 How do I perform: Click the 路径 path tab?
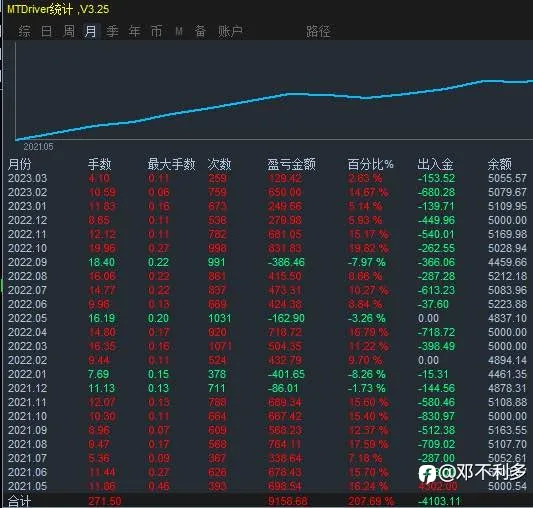pos(318,32)
